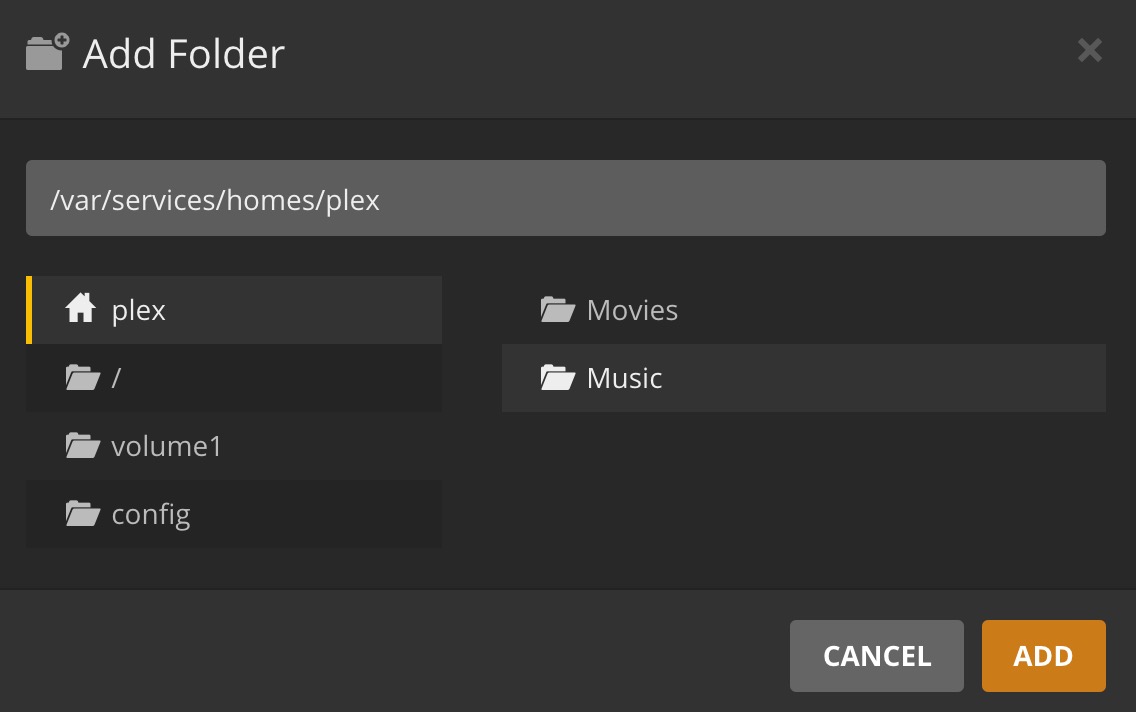This screenshot has height=712, width=1136.
Task: Click the "Add Folder" dialog title text
Action: coord(184,53)
